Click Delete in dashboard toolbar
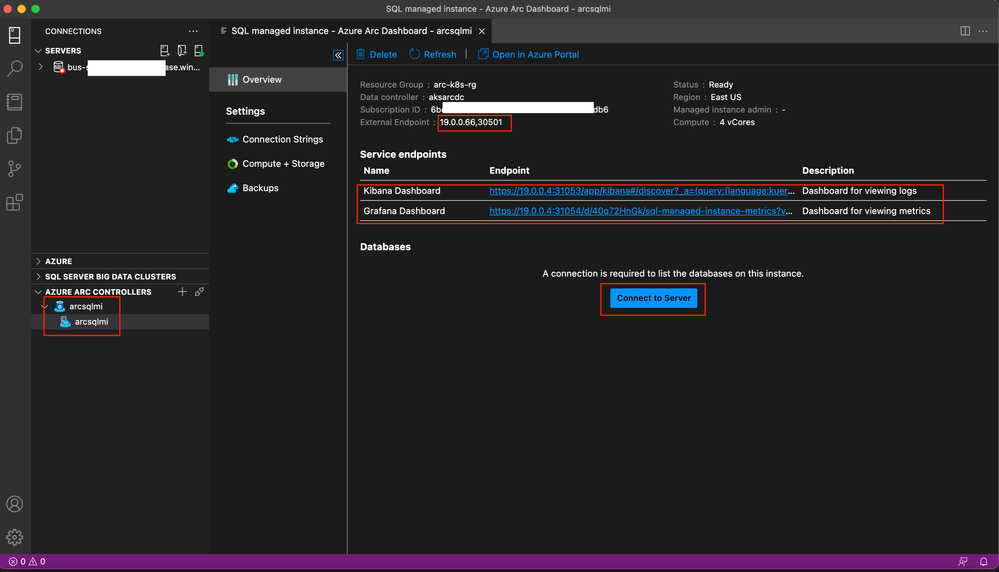Viewport: 999px width, 572px height. coord(377,55)
